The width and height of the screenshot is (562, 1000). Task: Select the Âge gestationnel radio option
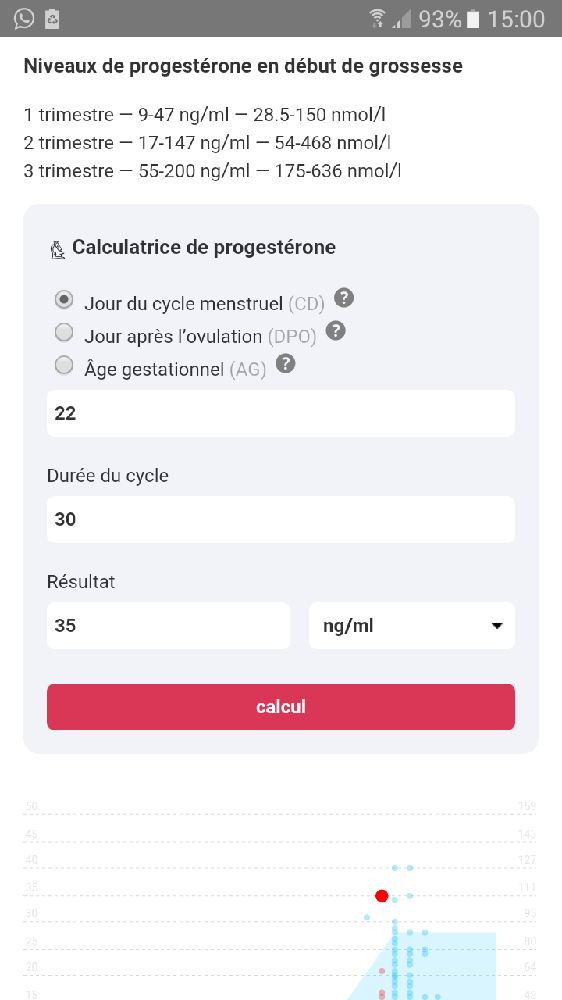pos(64,365)
